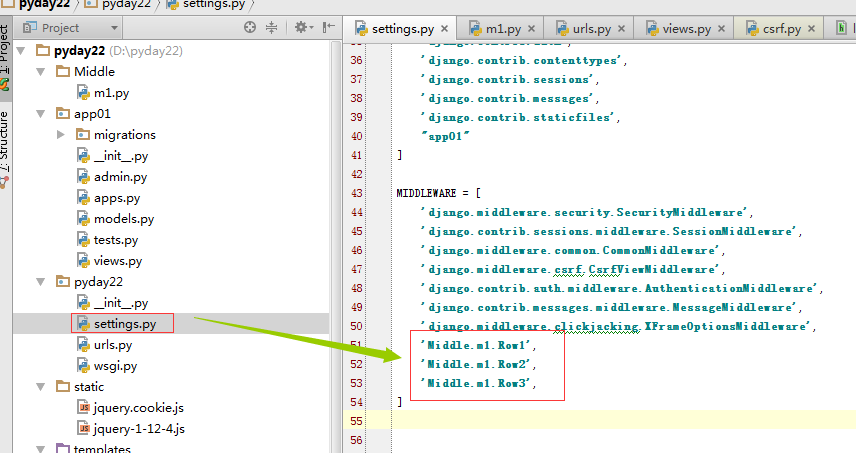Click the hide Project panel icon
Viewport: 856px width, 453px height.
click(327, 28)
